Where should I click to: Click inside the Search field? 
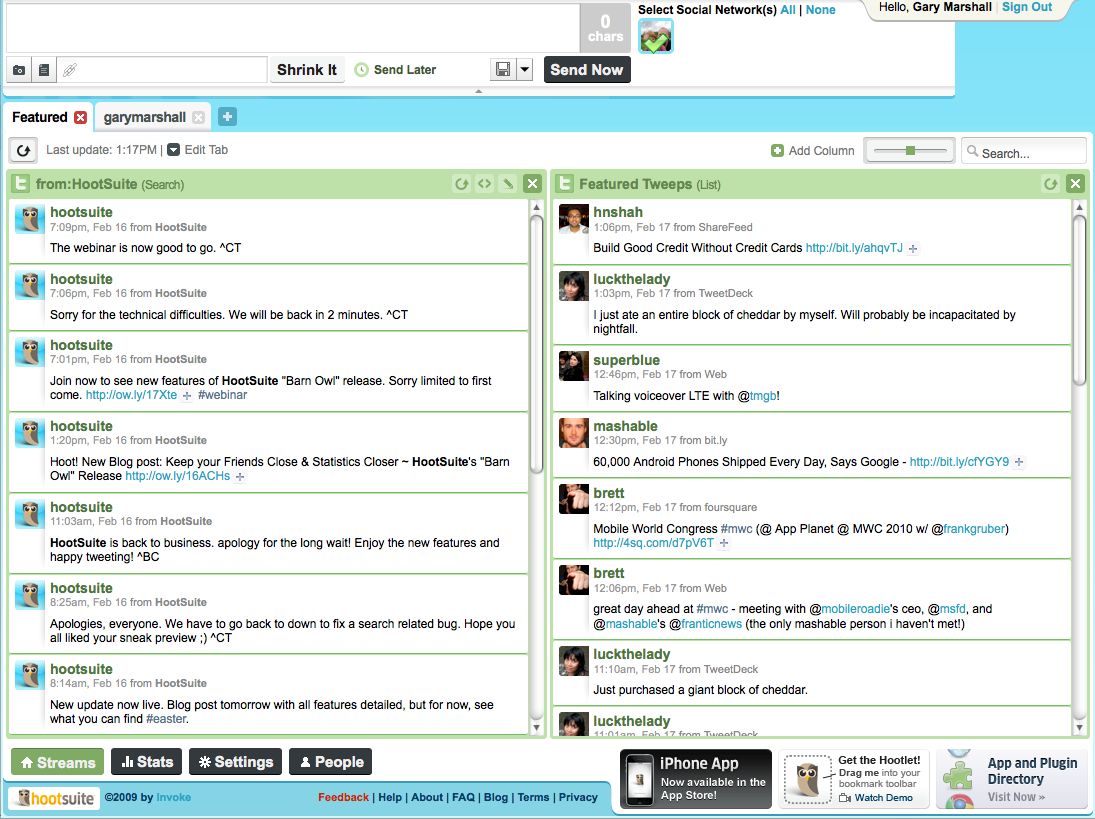click(1025, 150)
